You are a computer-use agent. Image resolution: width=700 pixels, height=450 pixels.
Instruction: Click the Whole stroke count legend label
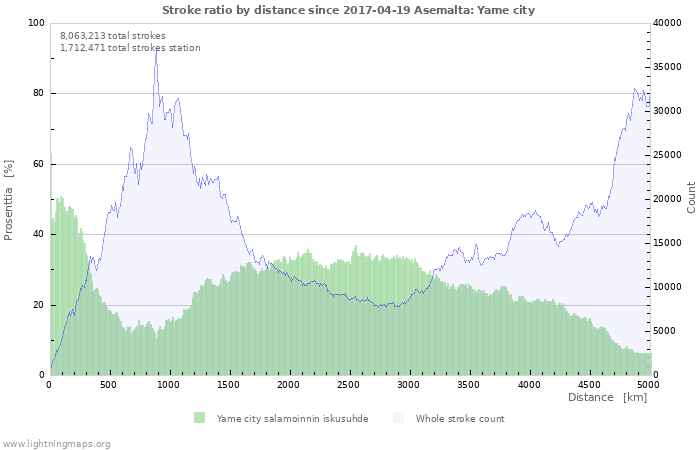click(x=460, y=419)
